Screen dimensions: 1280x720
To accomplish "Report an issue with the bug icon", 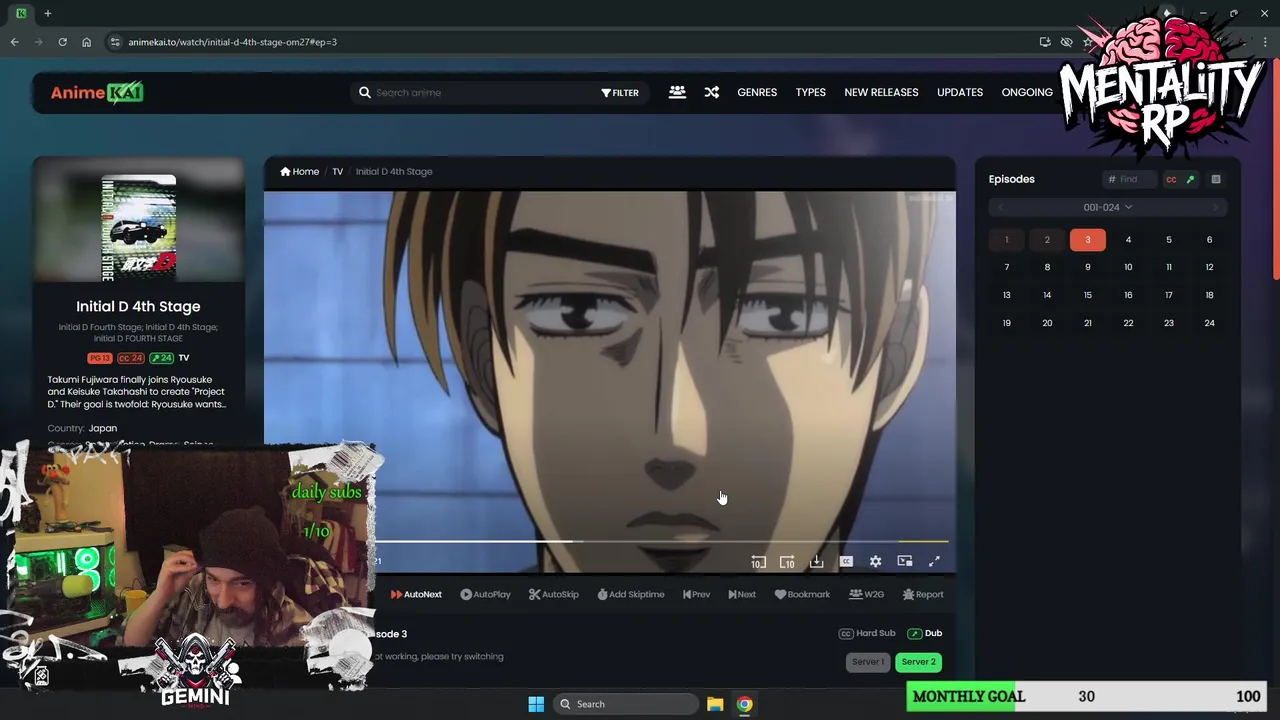I will 923,594.
